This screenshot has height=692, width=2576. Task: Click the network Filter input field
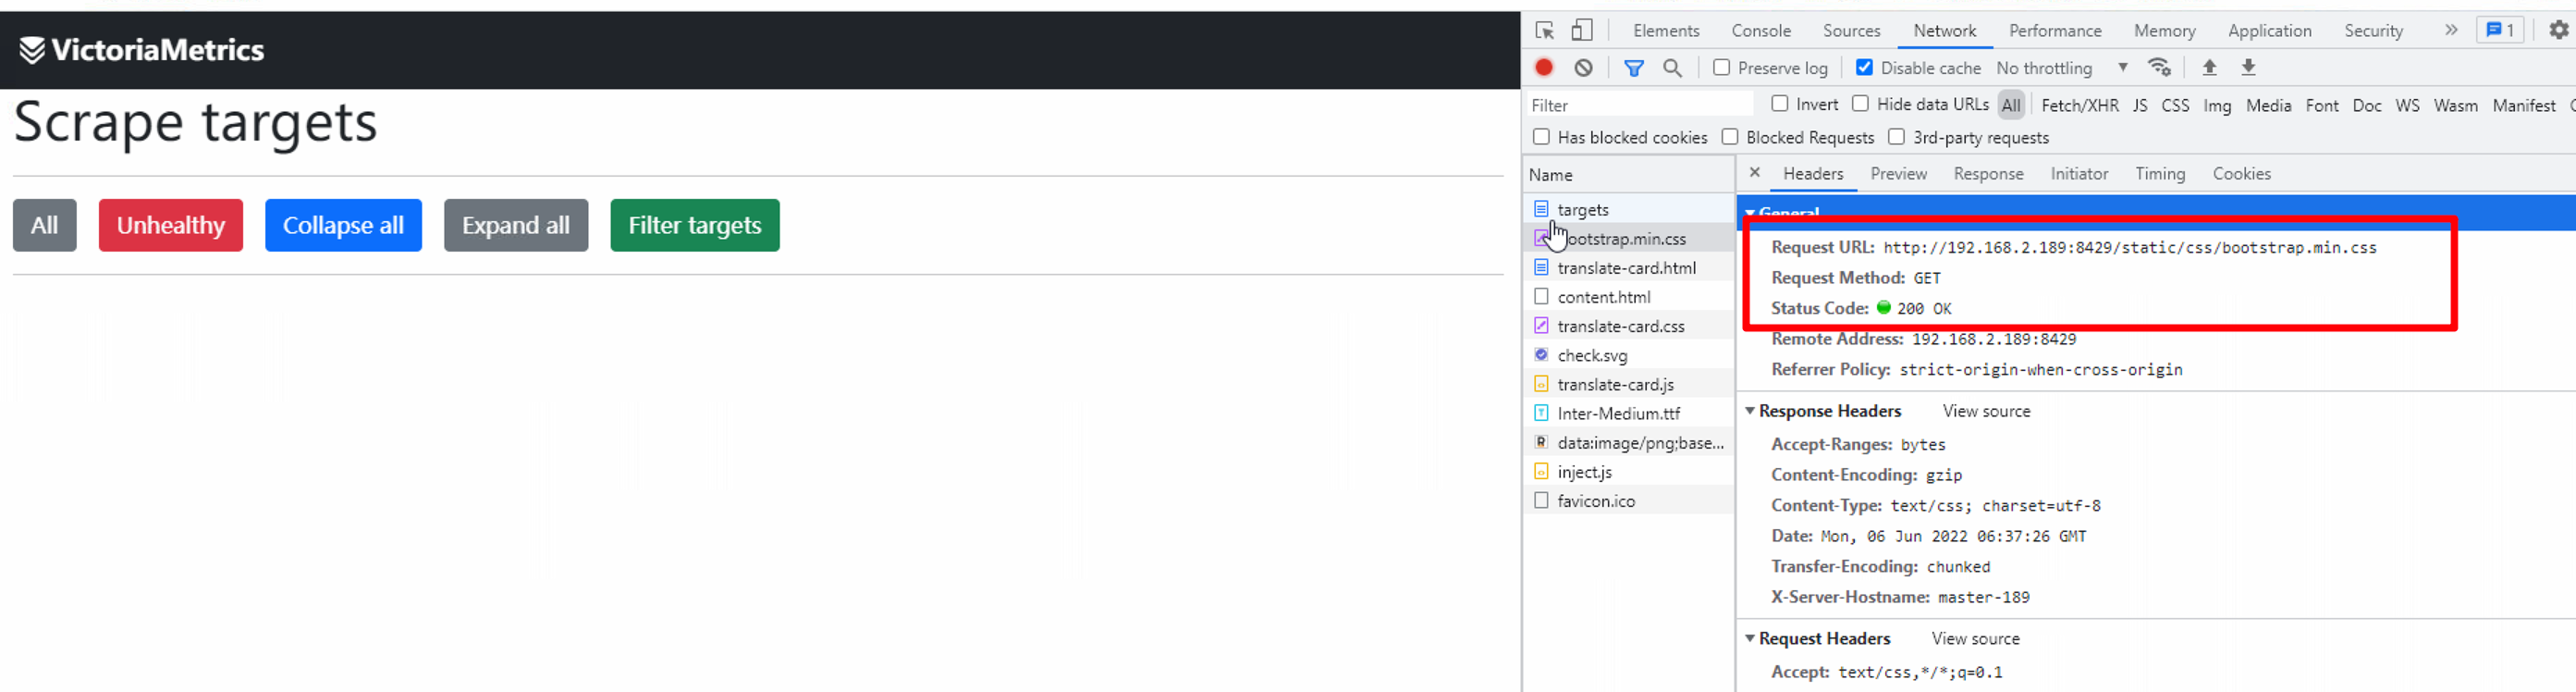click(x=1640, y=105)
